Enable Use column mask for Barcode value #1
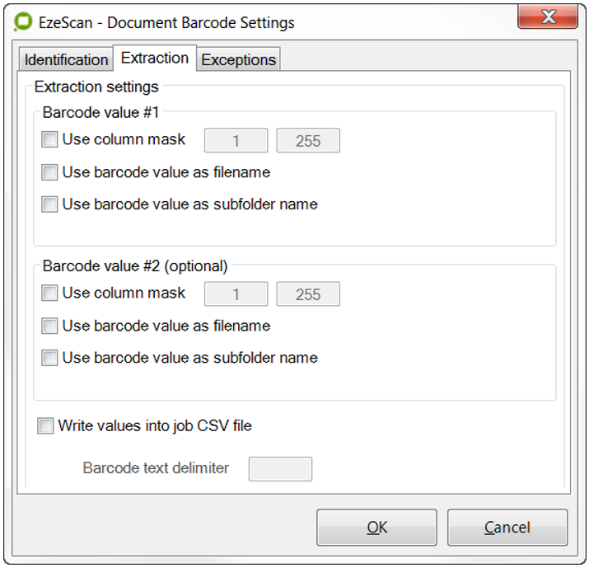 pyautogui.click(x=50, y=139)
